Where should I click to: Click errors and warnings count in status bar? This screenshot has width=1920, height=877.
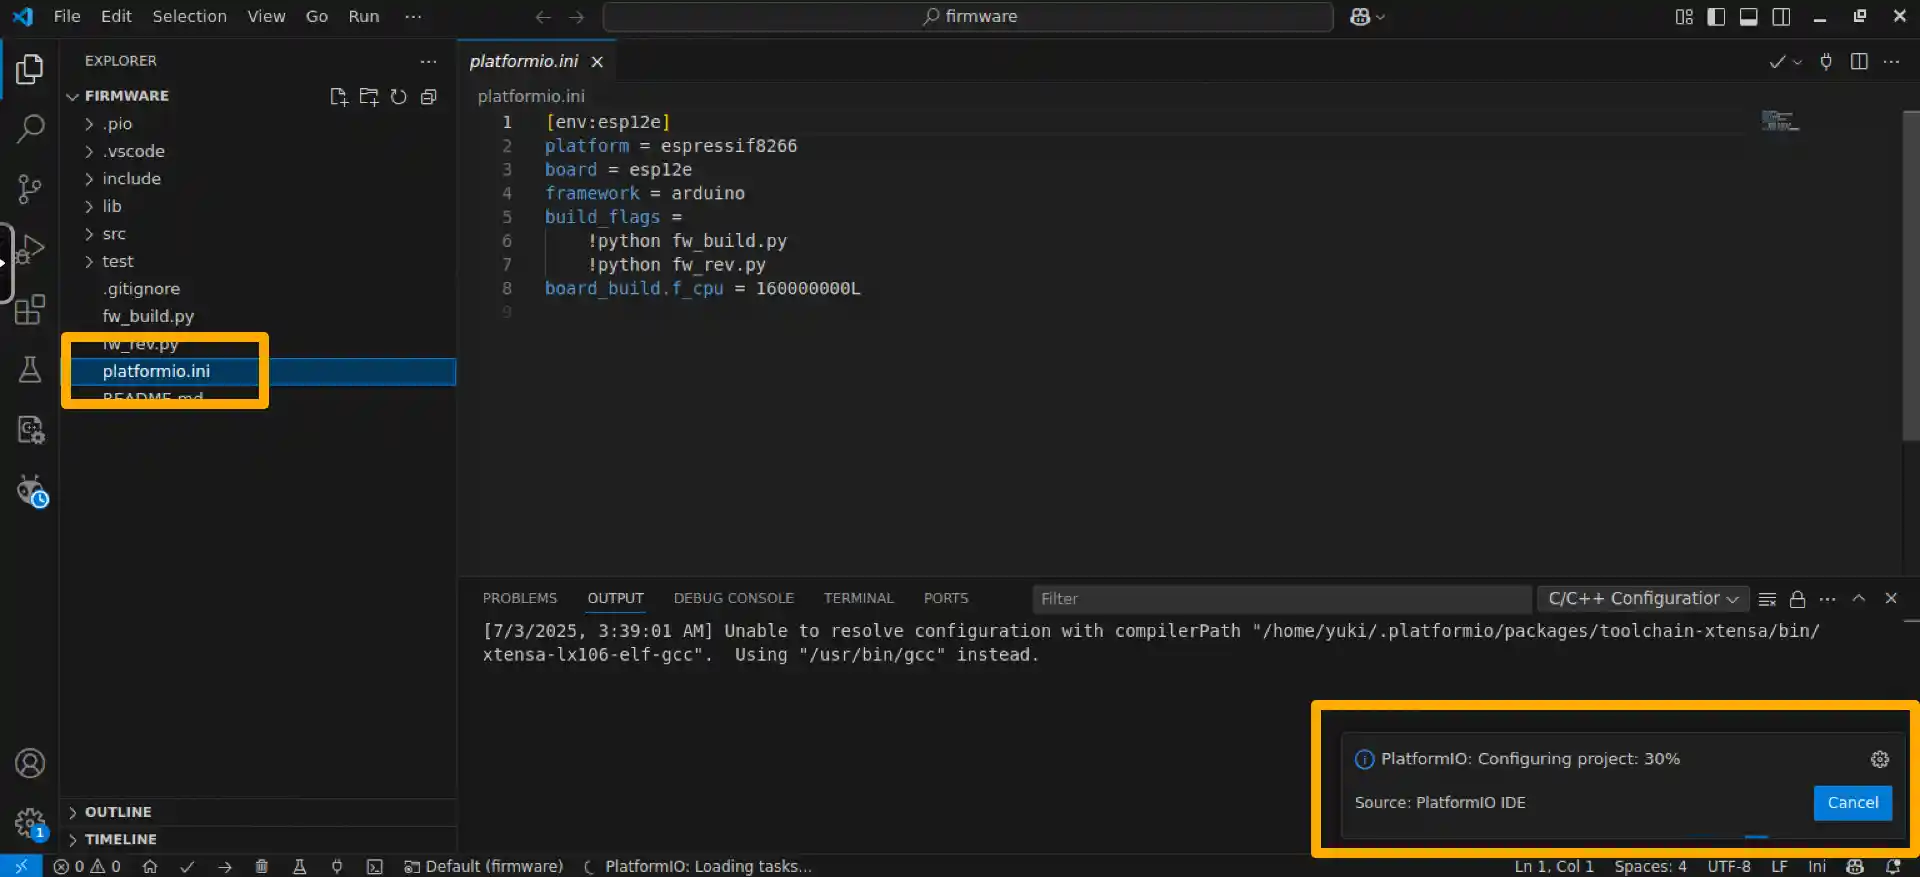click(87, 866)
